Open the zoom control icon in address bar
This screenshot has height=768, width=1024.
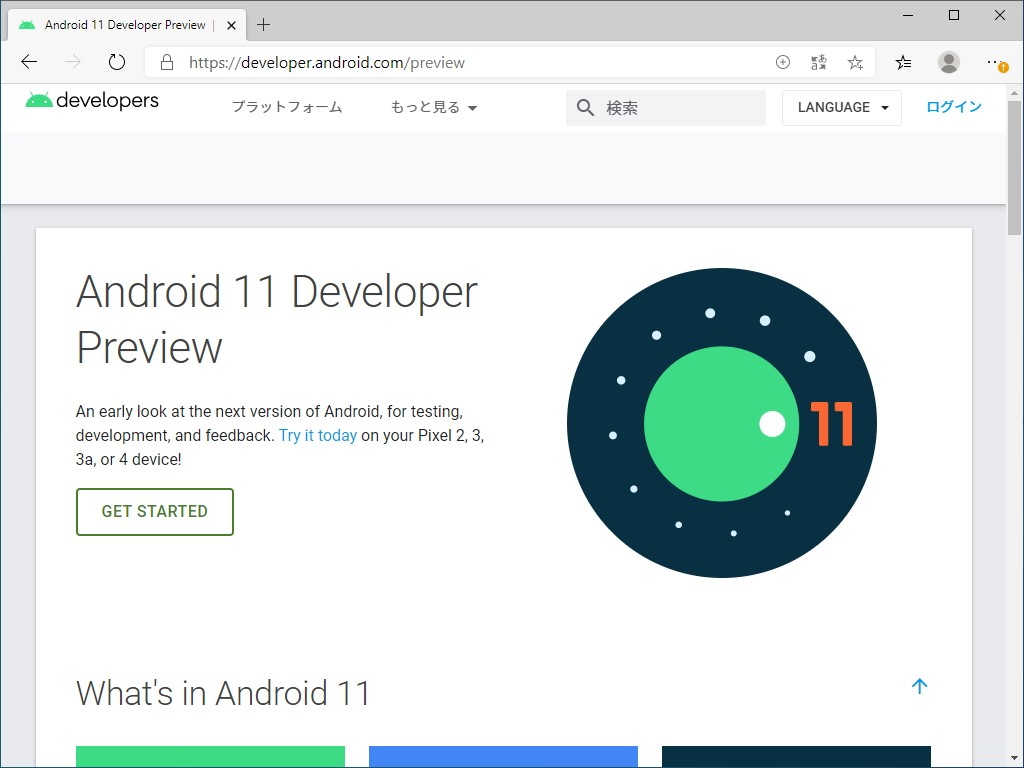pos(783,62)
